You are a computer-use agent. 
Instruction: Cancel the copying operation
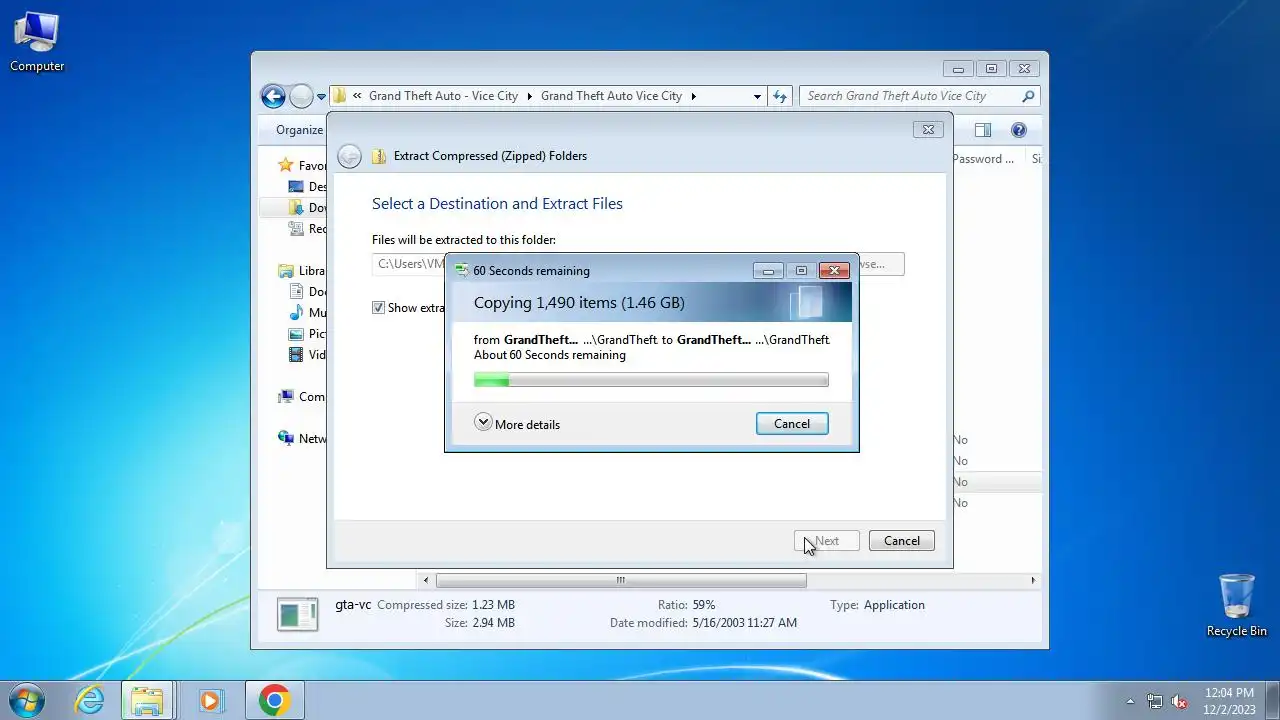pos(792,424)
